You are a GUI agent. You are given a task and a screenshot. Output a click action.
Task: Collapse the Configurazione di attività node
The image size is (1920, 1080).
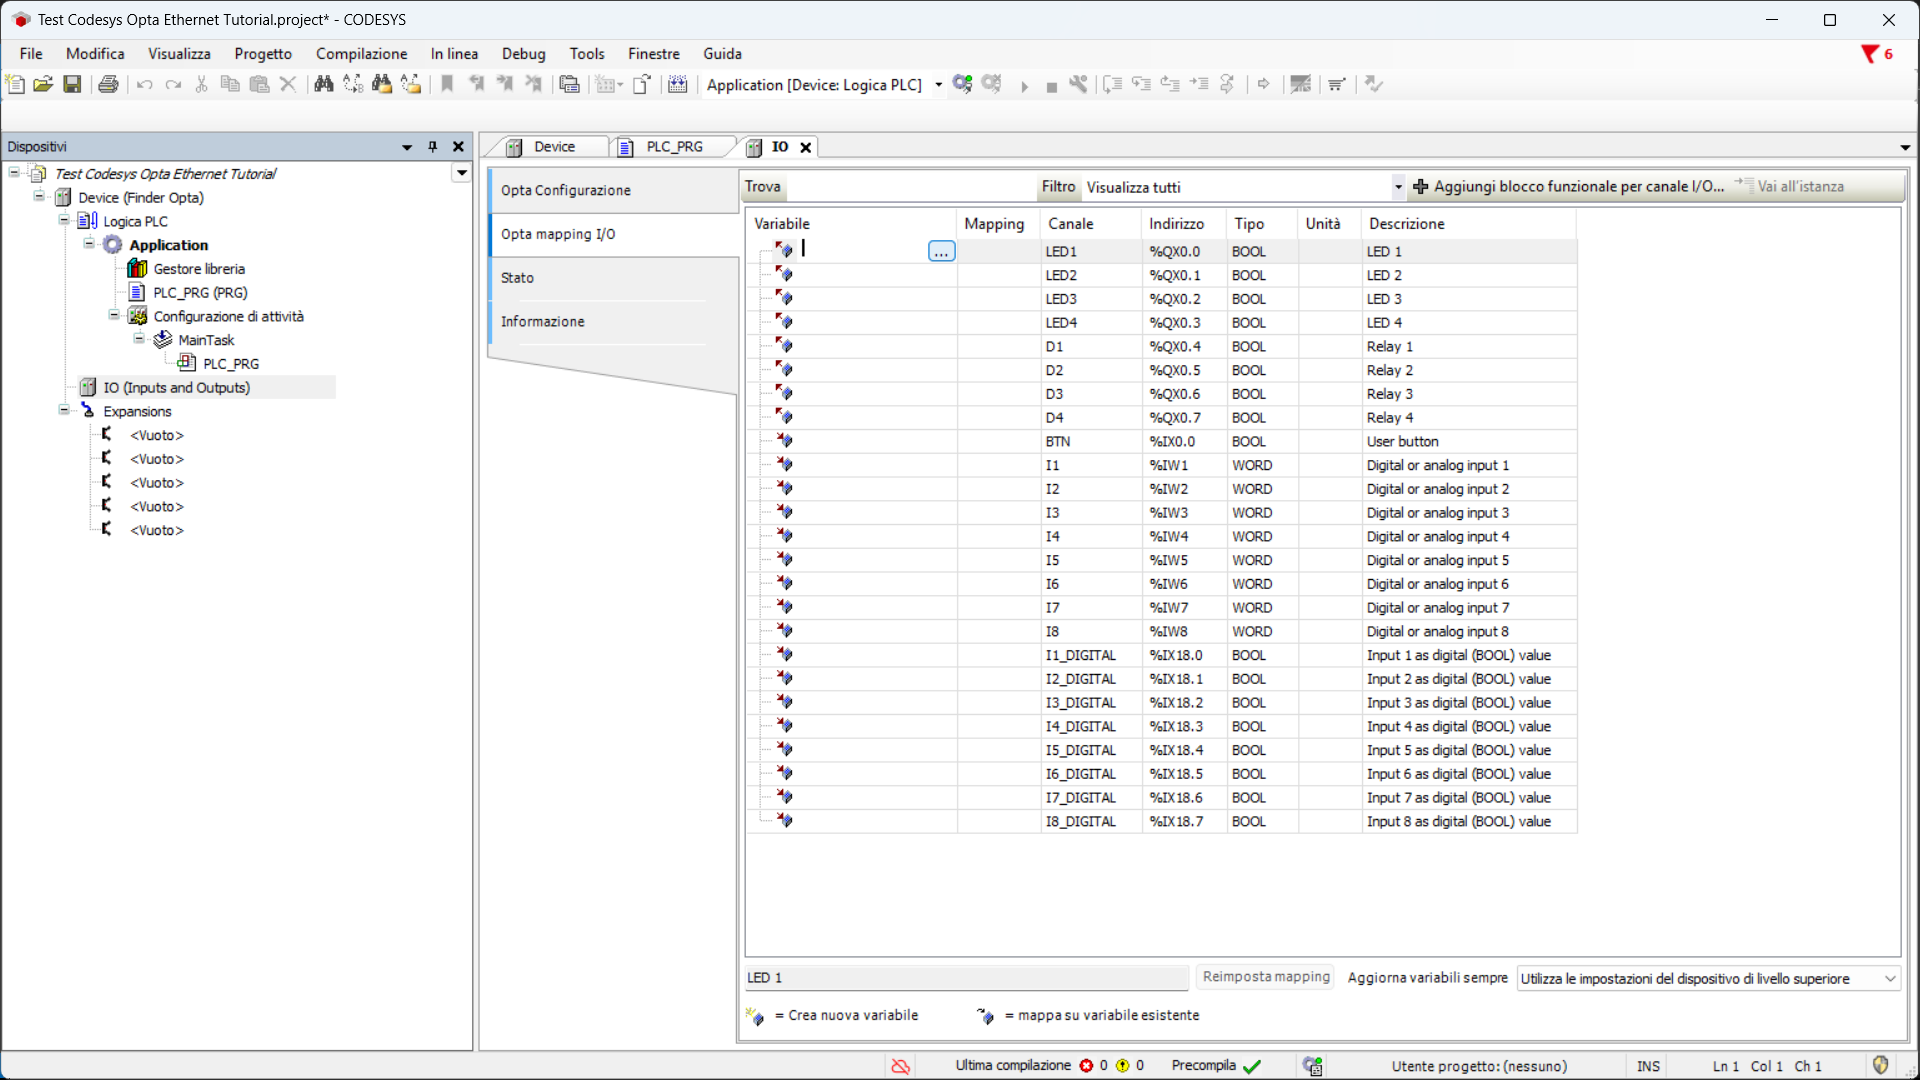114,316
